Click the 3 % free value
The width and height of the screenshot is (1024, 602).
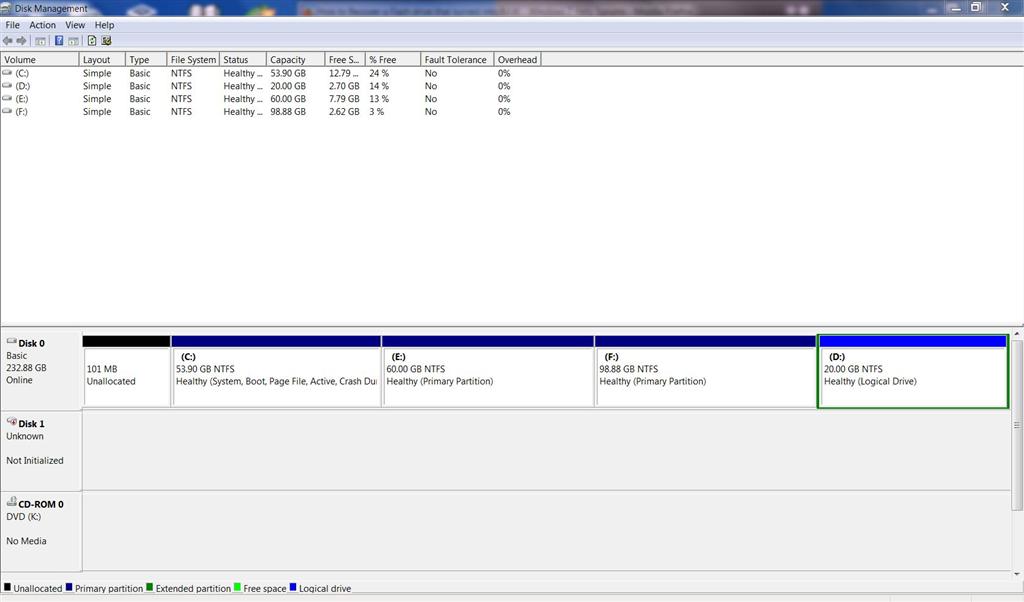377,112
